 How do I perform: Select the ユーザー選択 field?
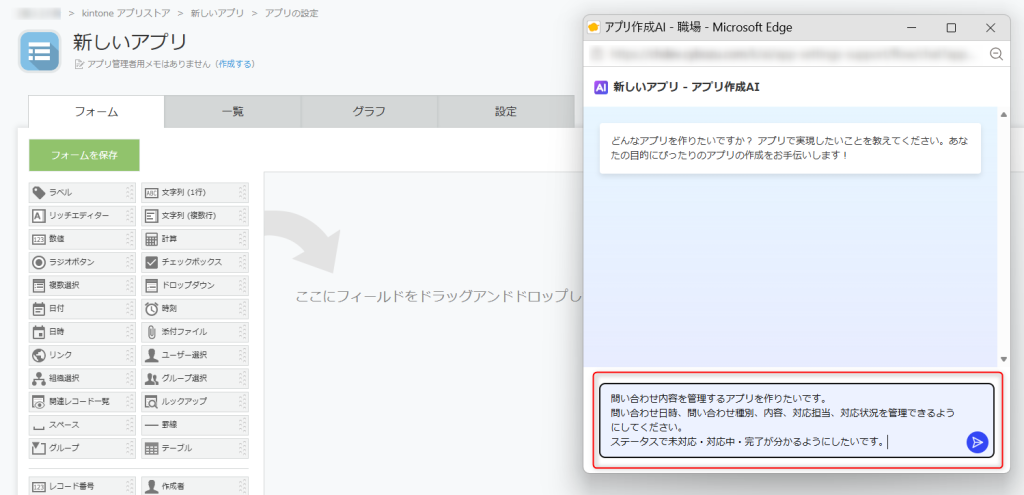tap(195, 355)
